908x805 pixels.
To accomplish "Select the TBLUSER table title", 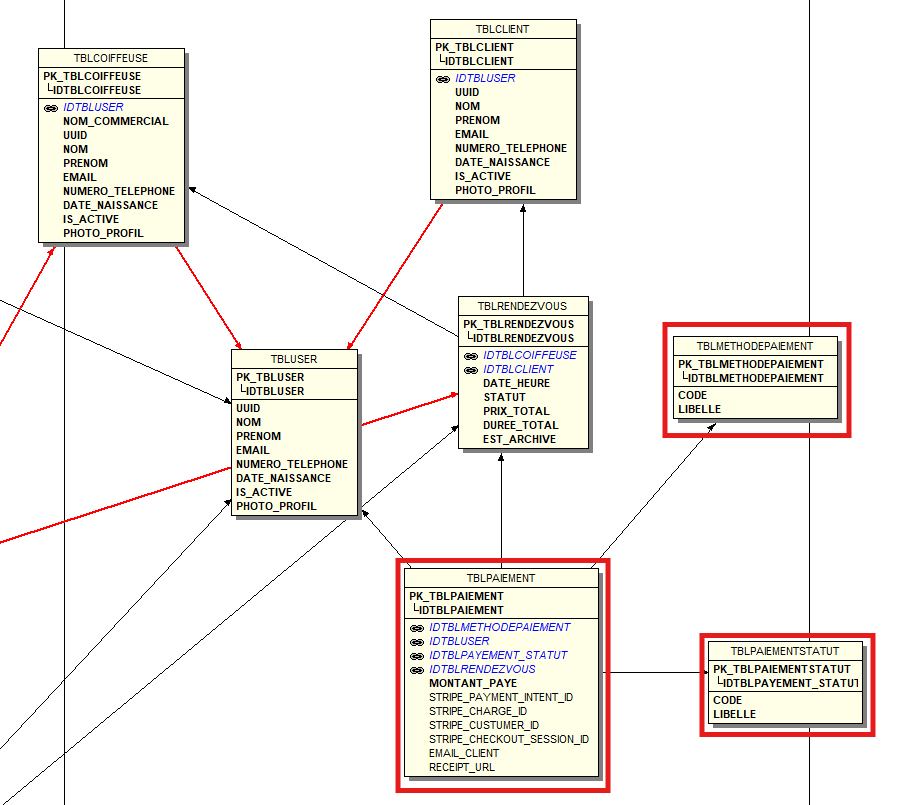I will 294,359.
